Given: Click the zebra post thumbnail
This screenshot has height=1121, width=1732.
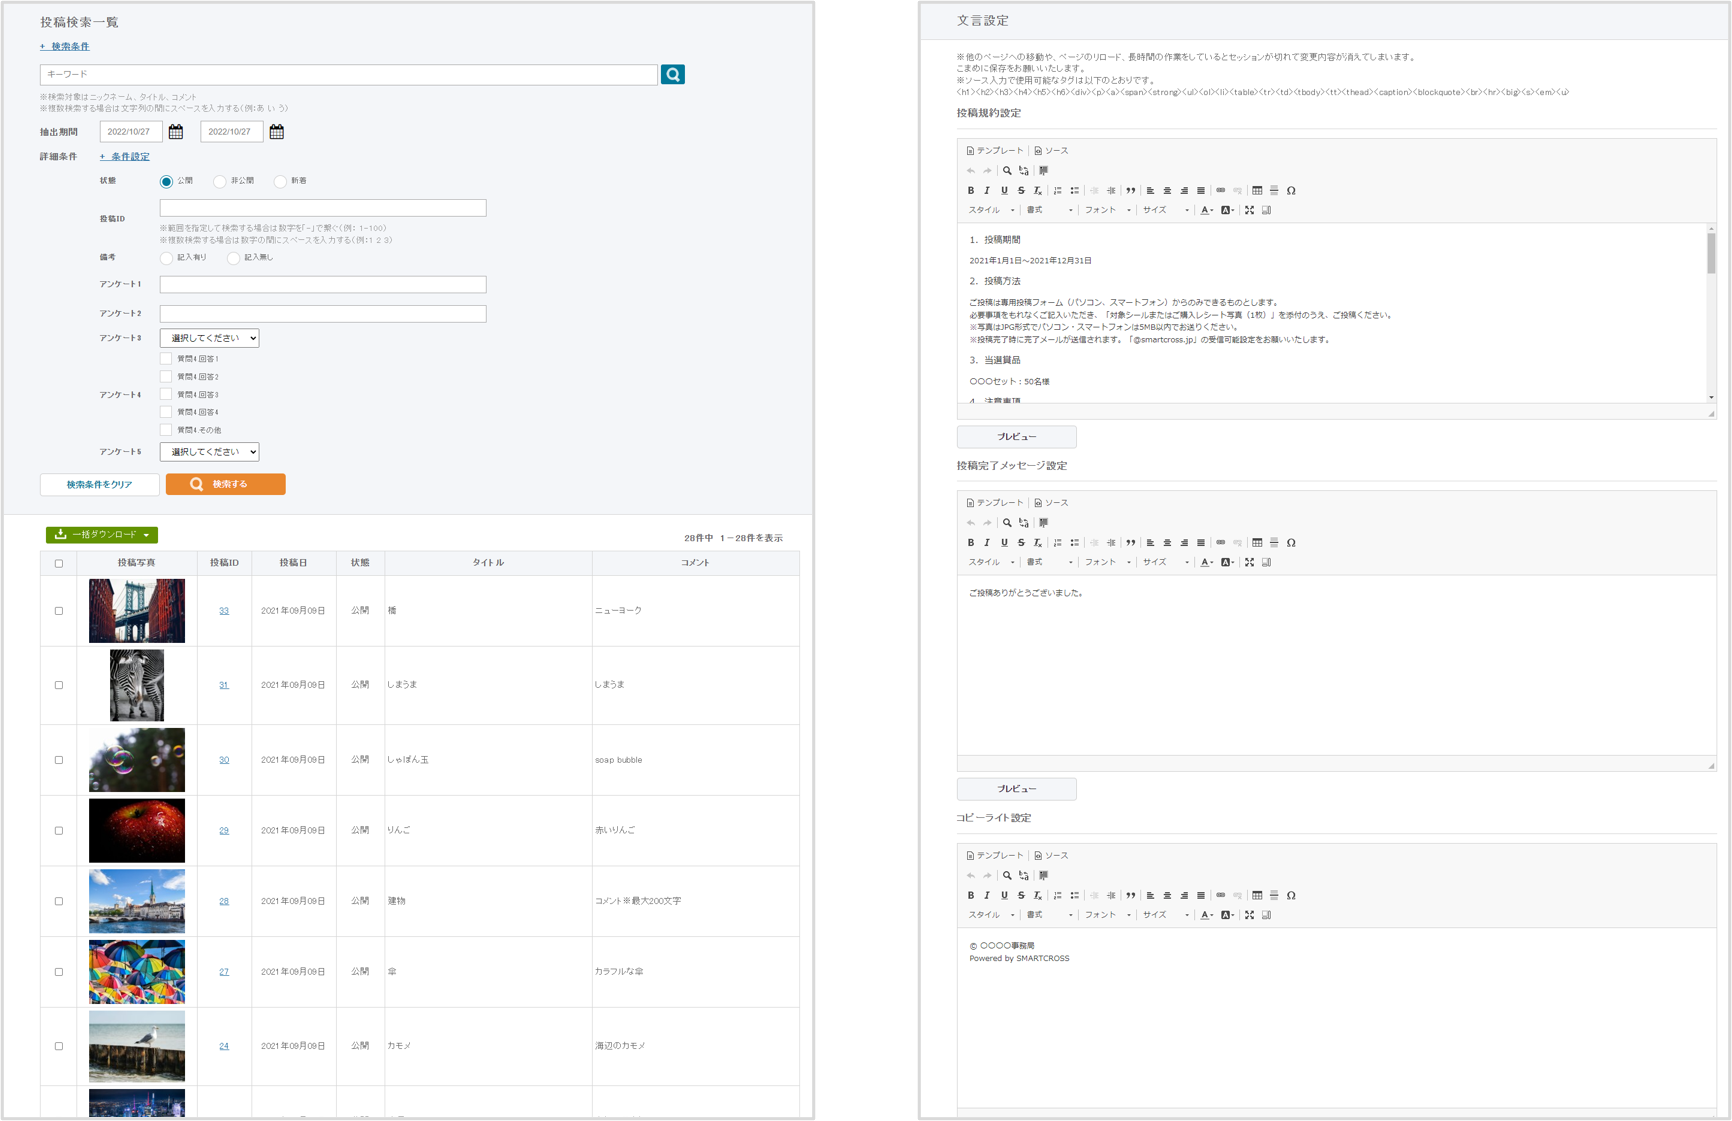Looking at the screenshot, I should [137, 685].
